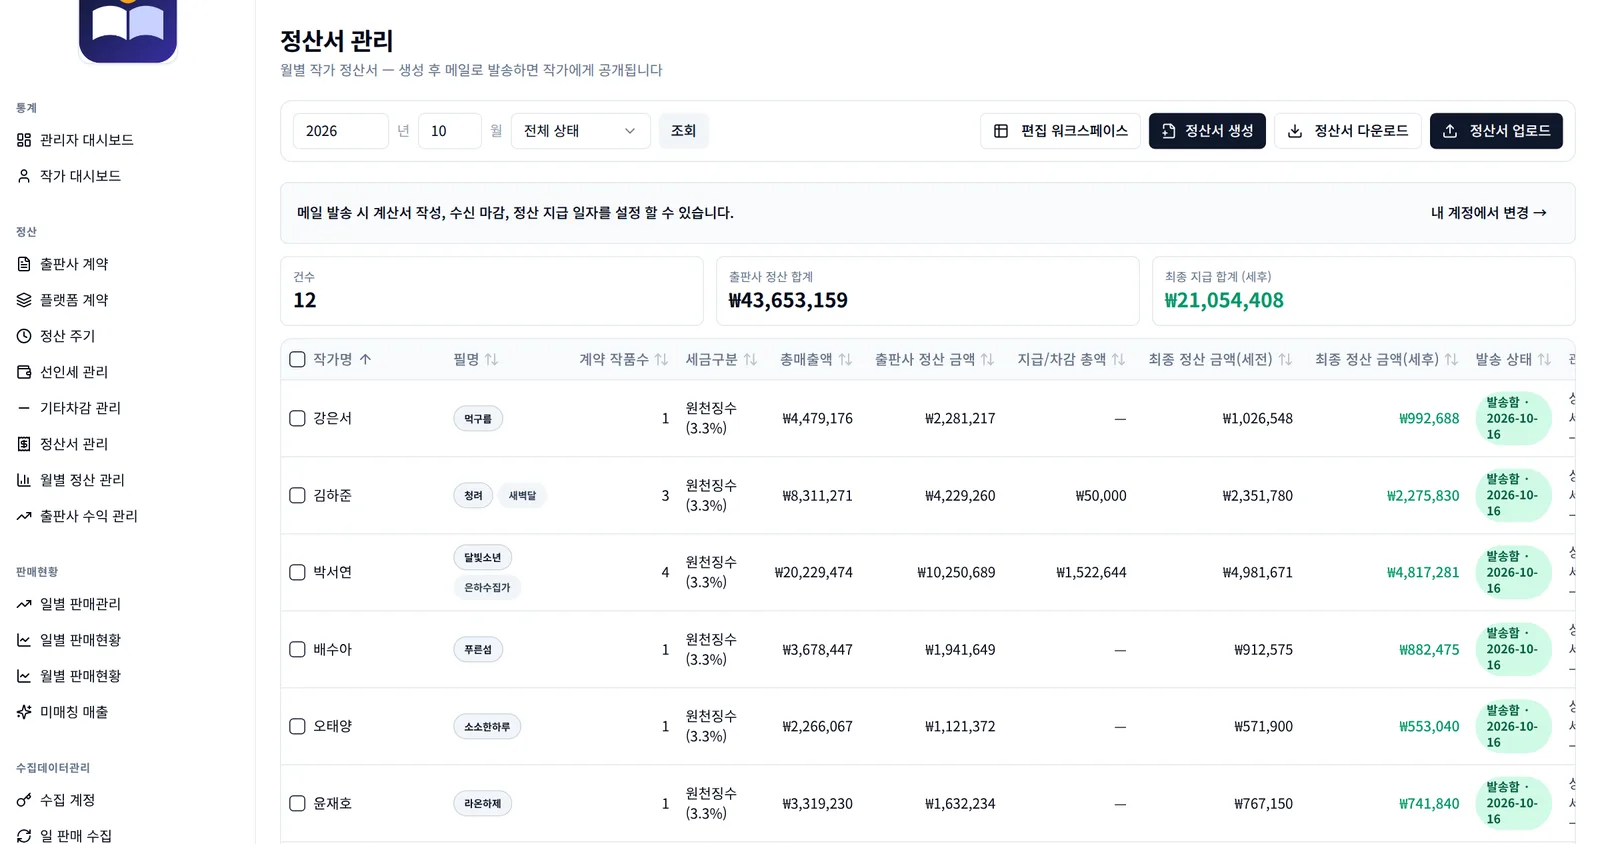Click the 정산 주기 clock icon
Screen dimensions: 1600x844
pos(24,336)
